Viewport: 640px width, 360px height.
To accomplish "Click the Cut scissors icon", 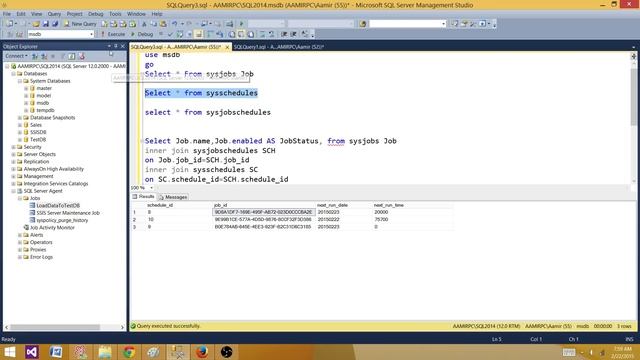I will click(144, 24).
